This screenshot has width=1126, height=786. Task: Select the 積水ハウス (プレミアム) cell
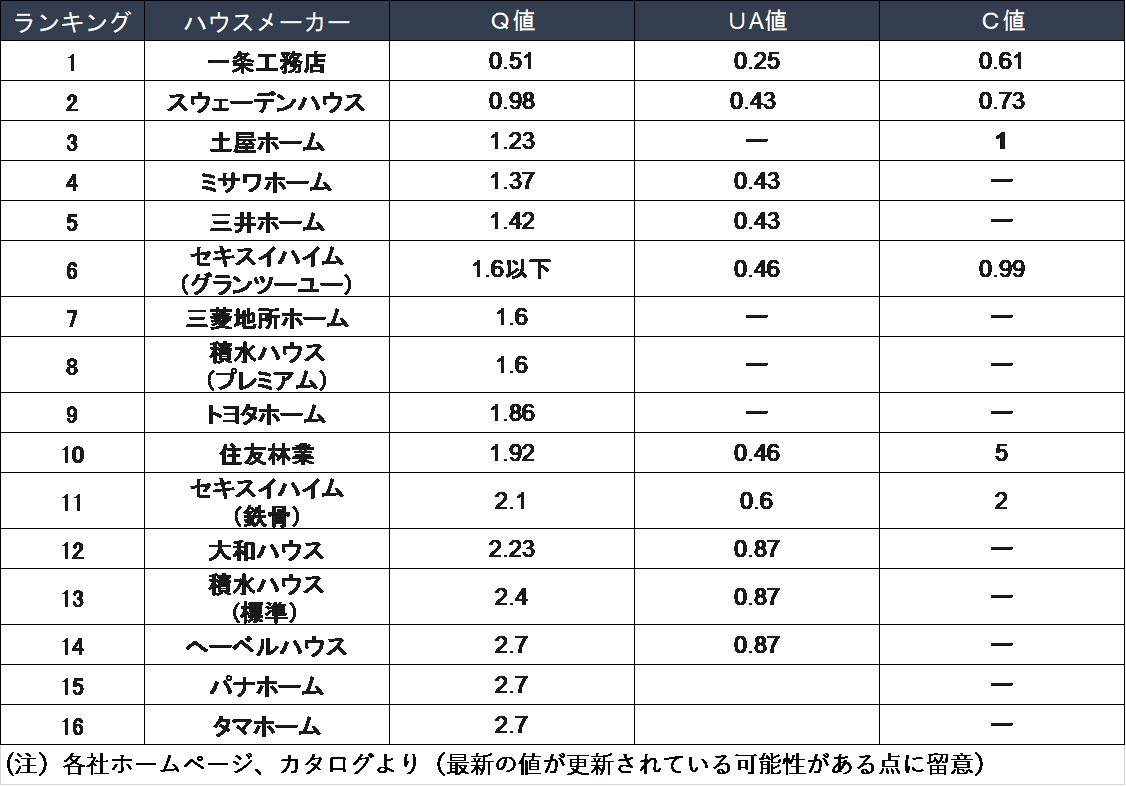pos(267,365)
